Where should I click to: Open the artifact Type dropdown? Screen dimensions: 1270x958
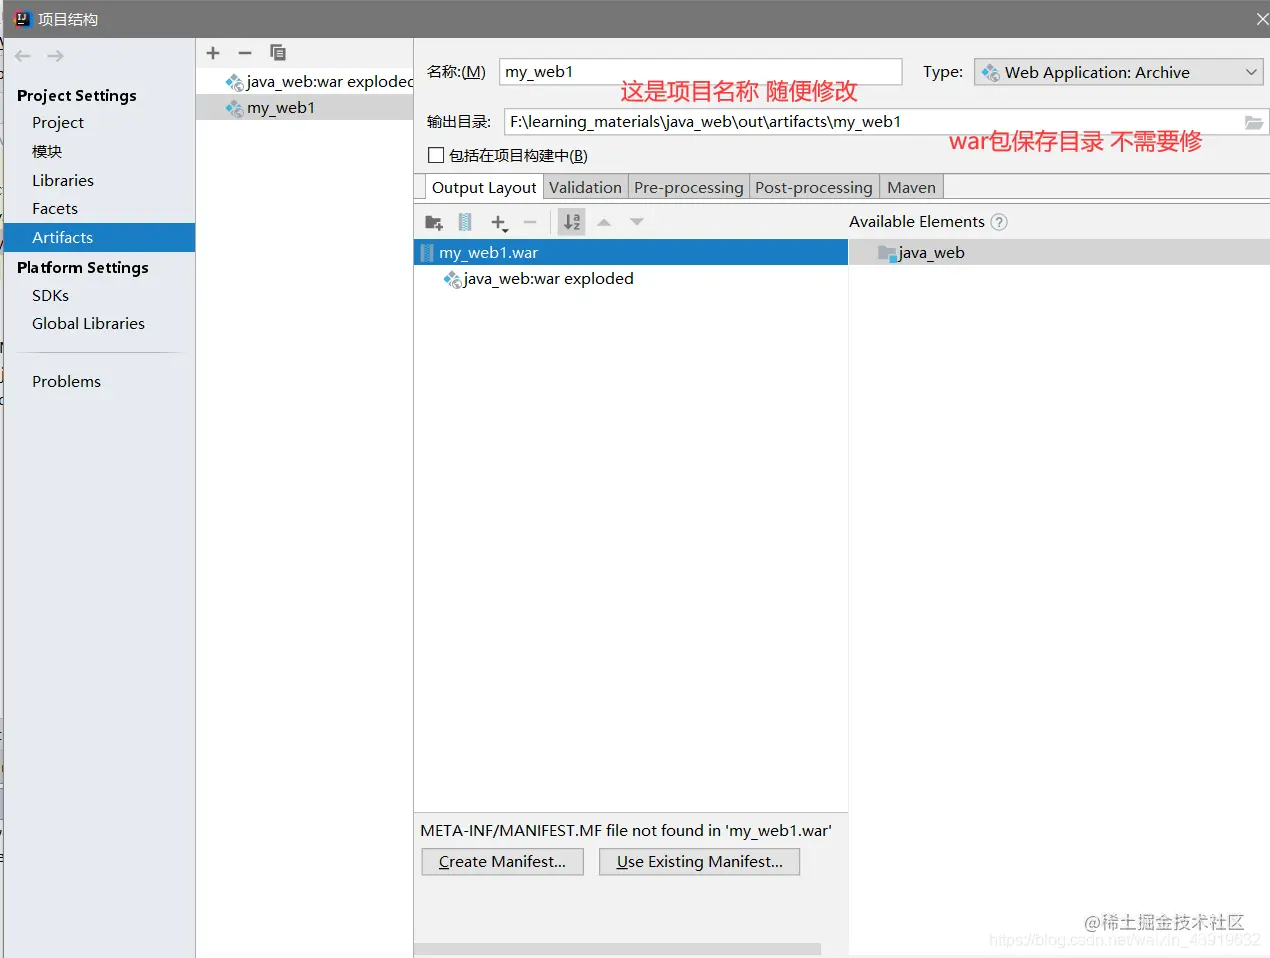click(1119, 72)
